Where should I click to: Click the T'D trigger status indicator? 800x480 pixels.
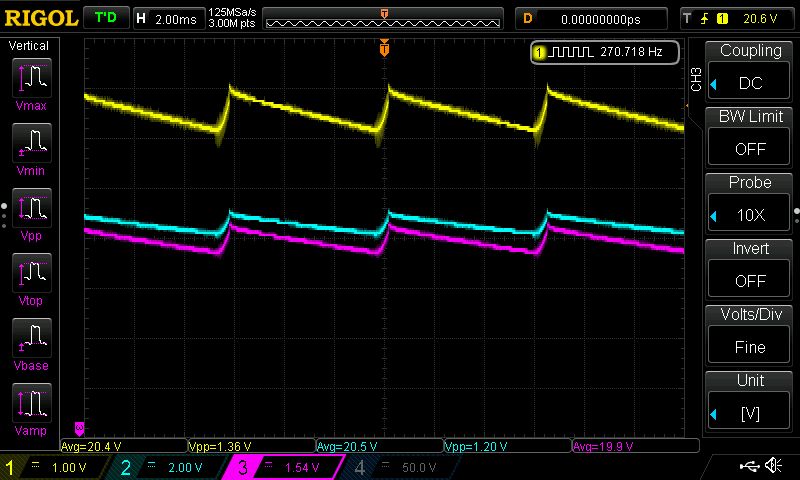[x=106, y=18]
